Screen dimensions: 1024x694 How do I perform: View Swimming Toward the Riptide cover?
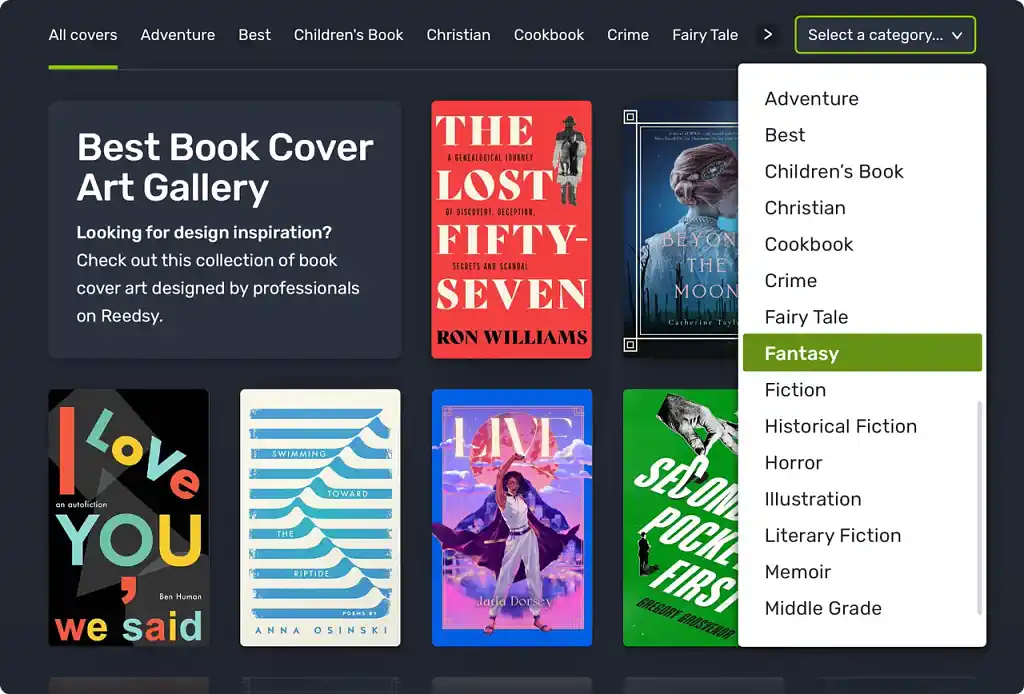[x=320, y=517]
